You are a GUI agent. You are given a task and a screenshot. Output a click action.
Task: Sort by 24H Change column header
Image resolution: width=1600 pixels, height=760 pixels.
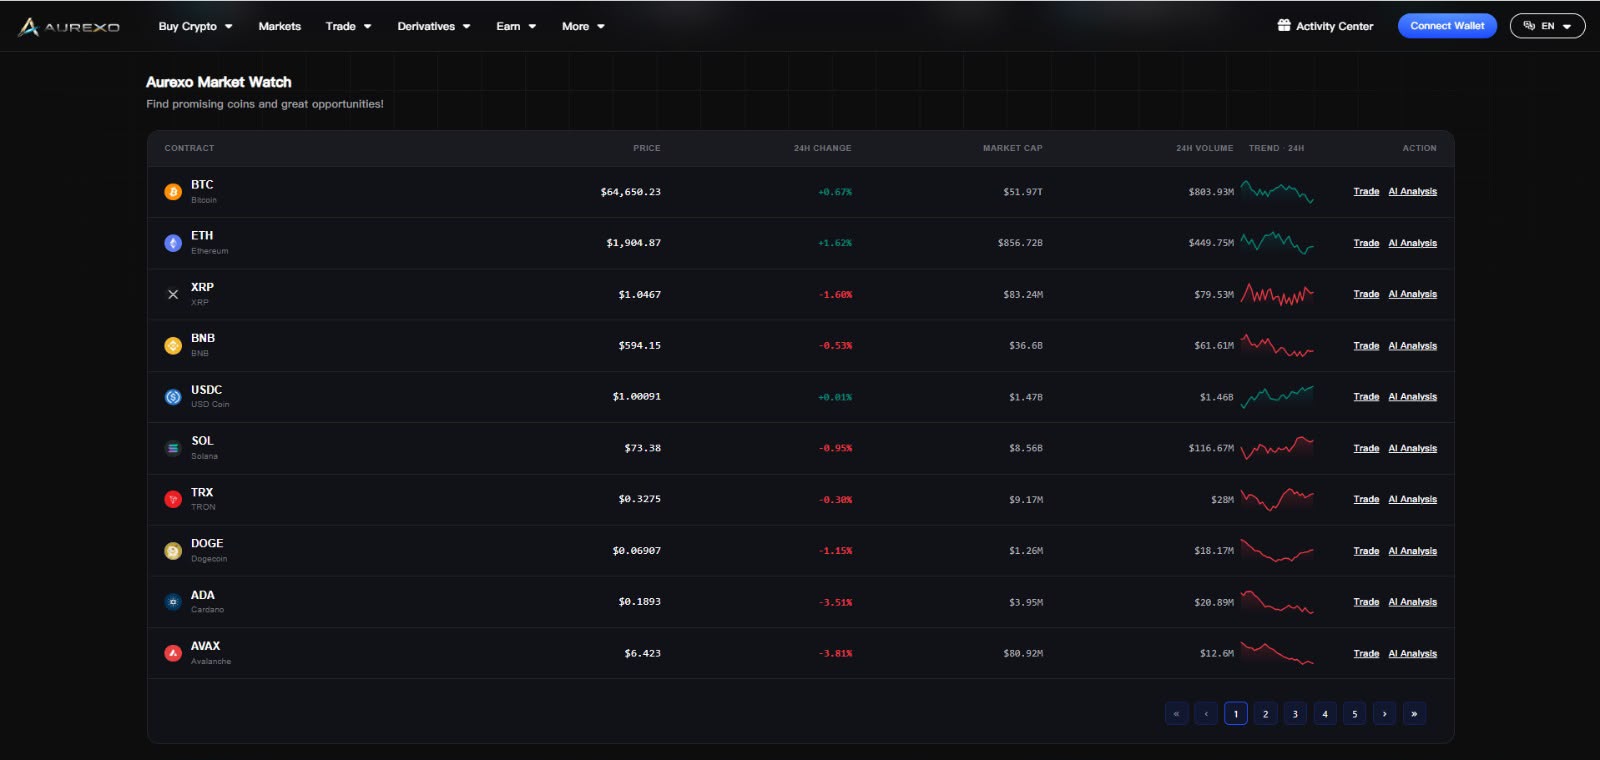pos(822,148)
